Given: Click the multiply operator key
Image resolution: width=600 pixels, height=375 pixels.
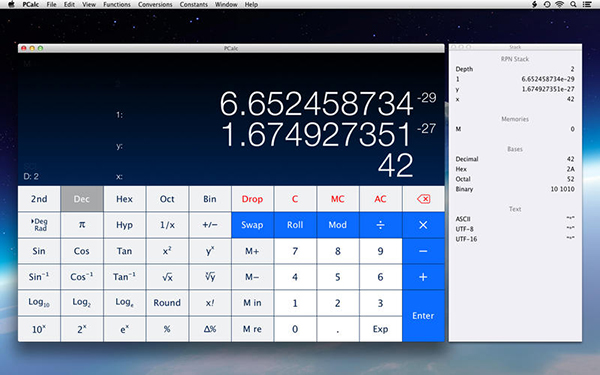Looking at the screenshot, I should point(423,225).
